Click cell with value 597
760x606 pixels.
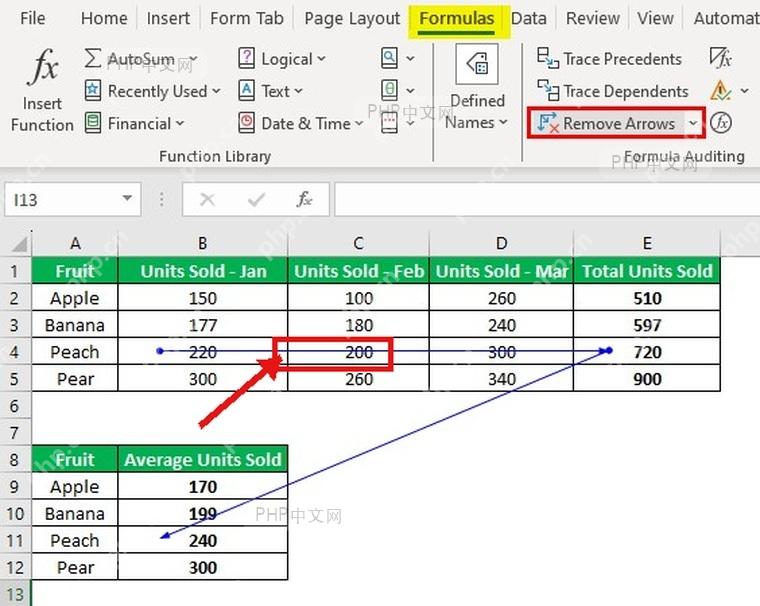click(647, 325)
